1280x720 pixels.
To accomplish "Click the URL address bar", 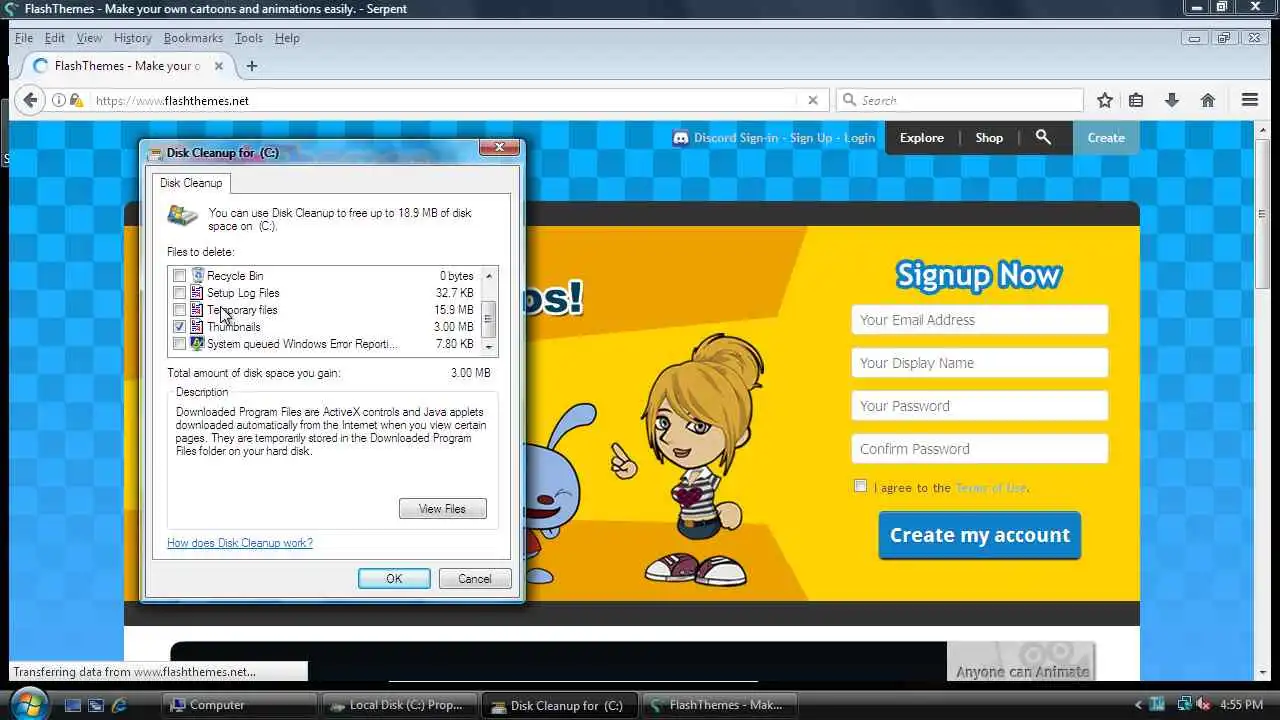I will tap(440, 100).
